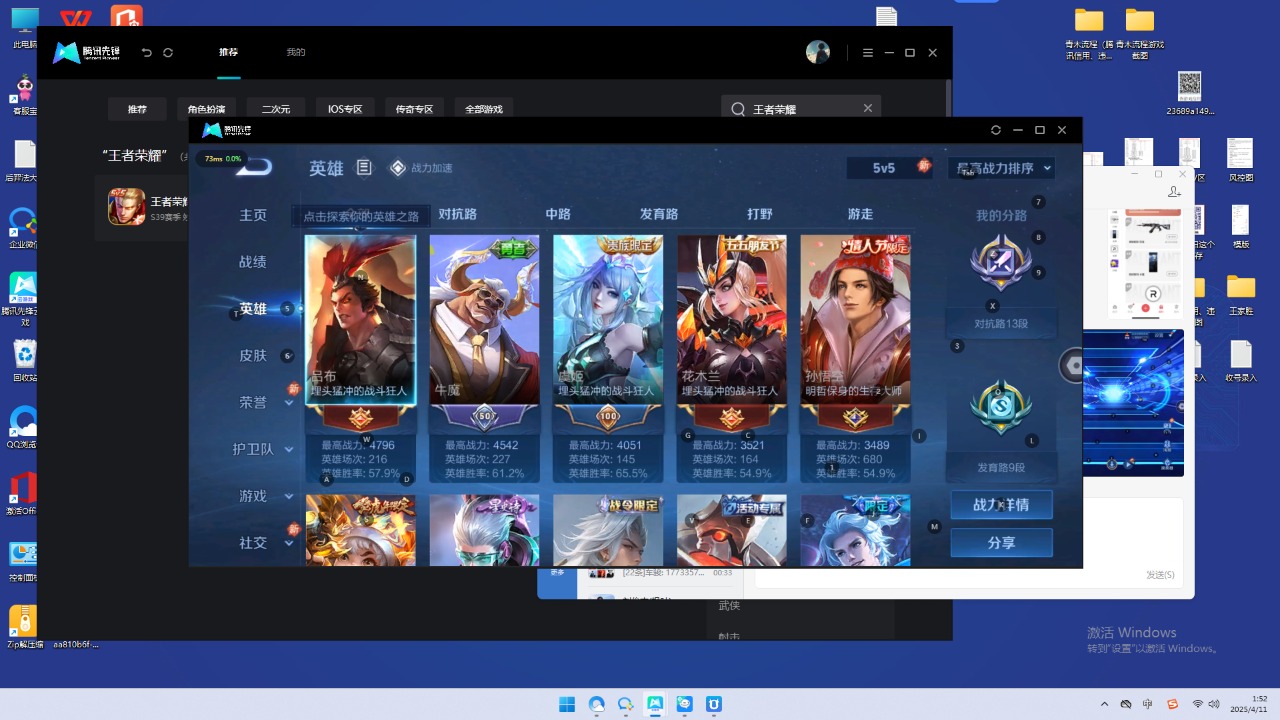
Task: Click the back arrow in Tencent START launcher
Action: (x=147, y=53)
